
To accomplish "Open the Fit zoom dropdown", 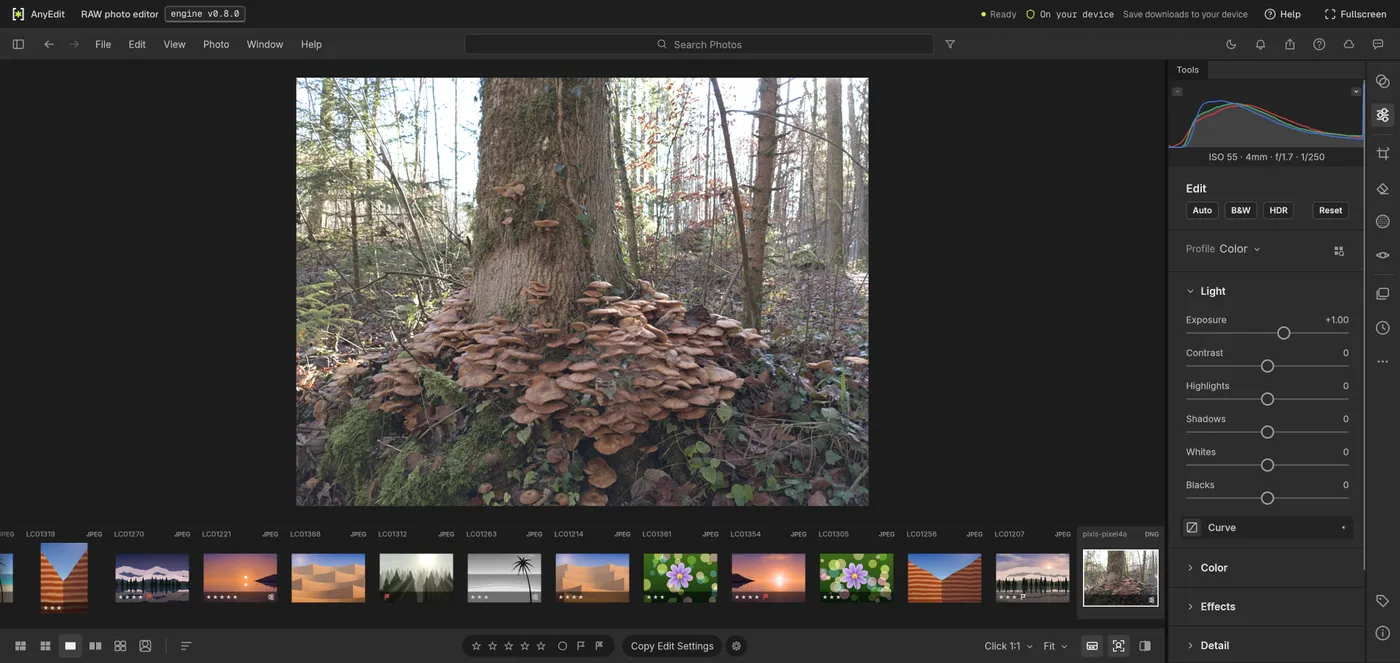I will (1055, 646).
